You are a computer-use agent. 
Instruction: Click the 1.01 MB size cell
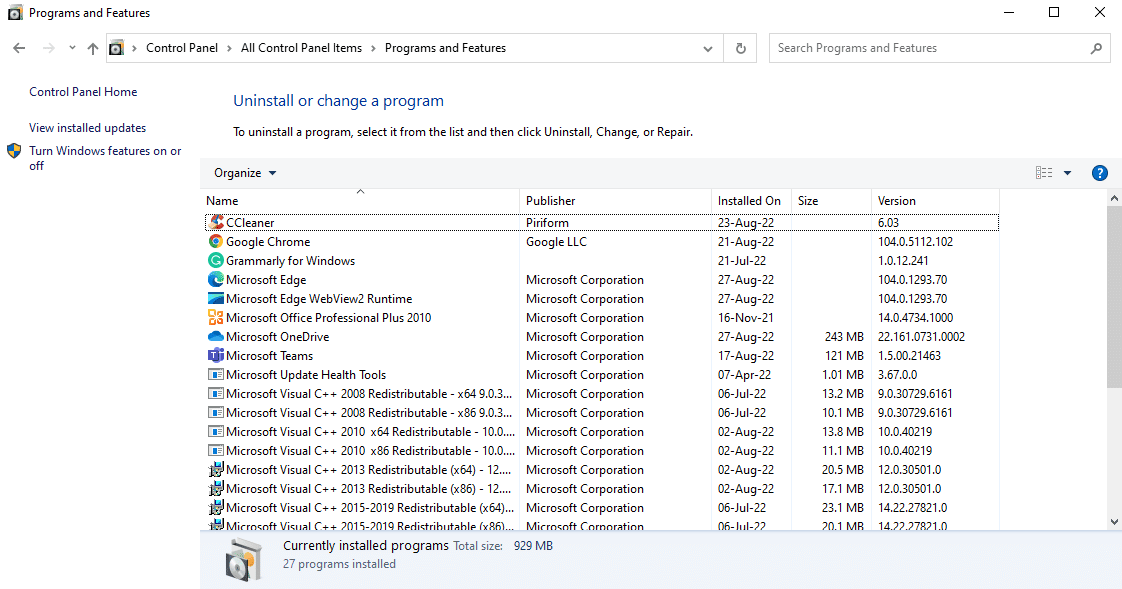click(x=843, y=374)
